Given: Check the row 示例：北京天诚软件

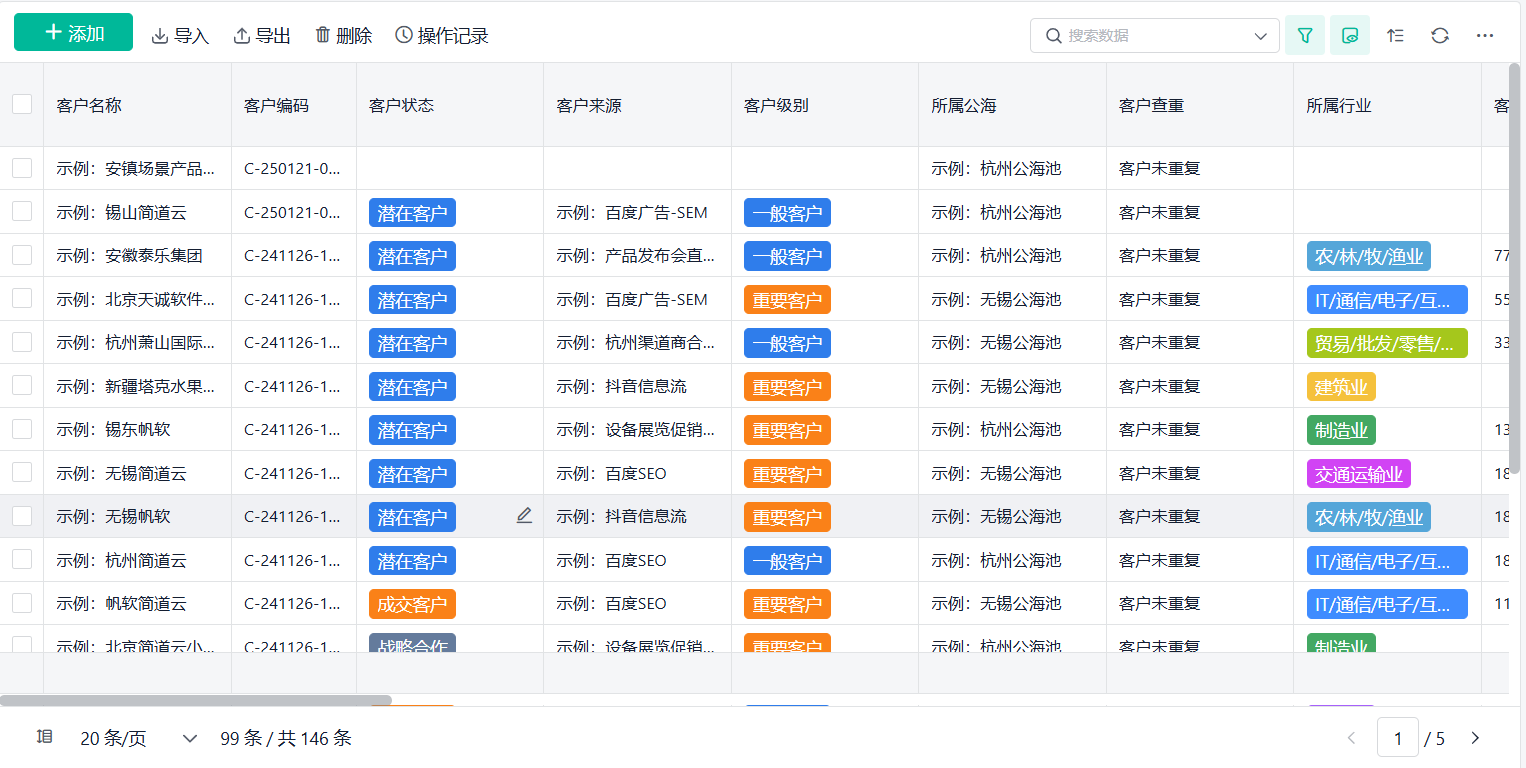Looking at the screenshot, I should coord(22,298).
